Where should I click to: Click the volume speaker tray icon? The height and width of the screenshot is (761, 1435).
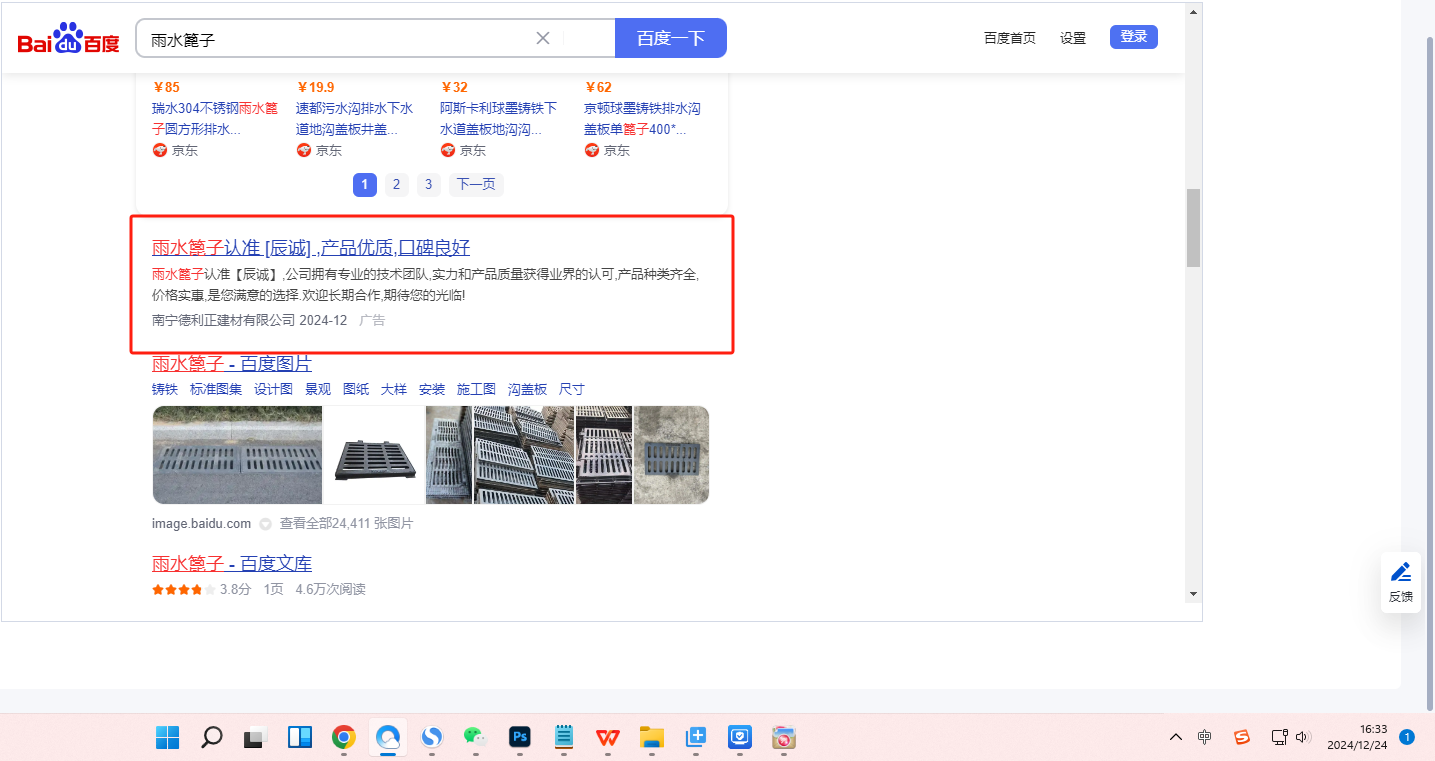[1302, 737]
